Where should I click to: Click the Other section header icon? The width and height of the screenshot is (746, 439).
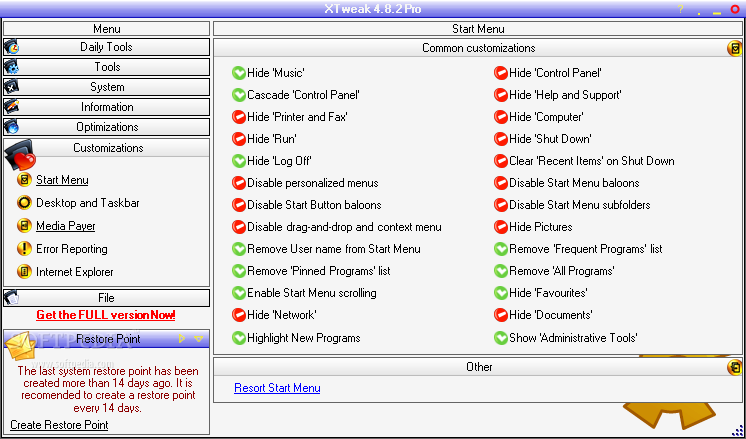pos(735,367)
